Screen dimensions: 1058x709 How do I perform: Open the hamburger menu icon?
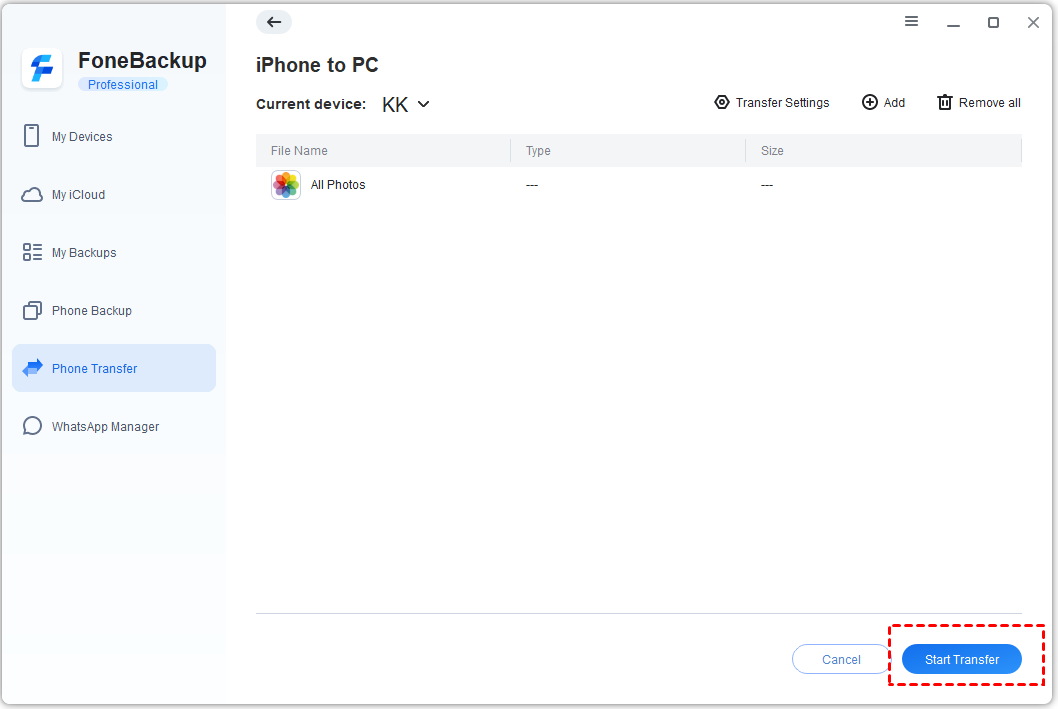pyautogui.click(x=911, y=22)
